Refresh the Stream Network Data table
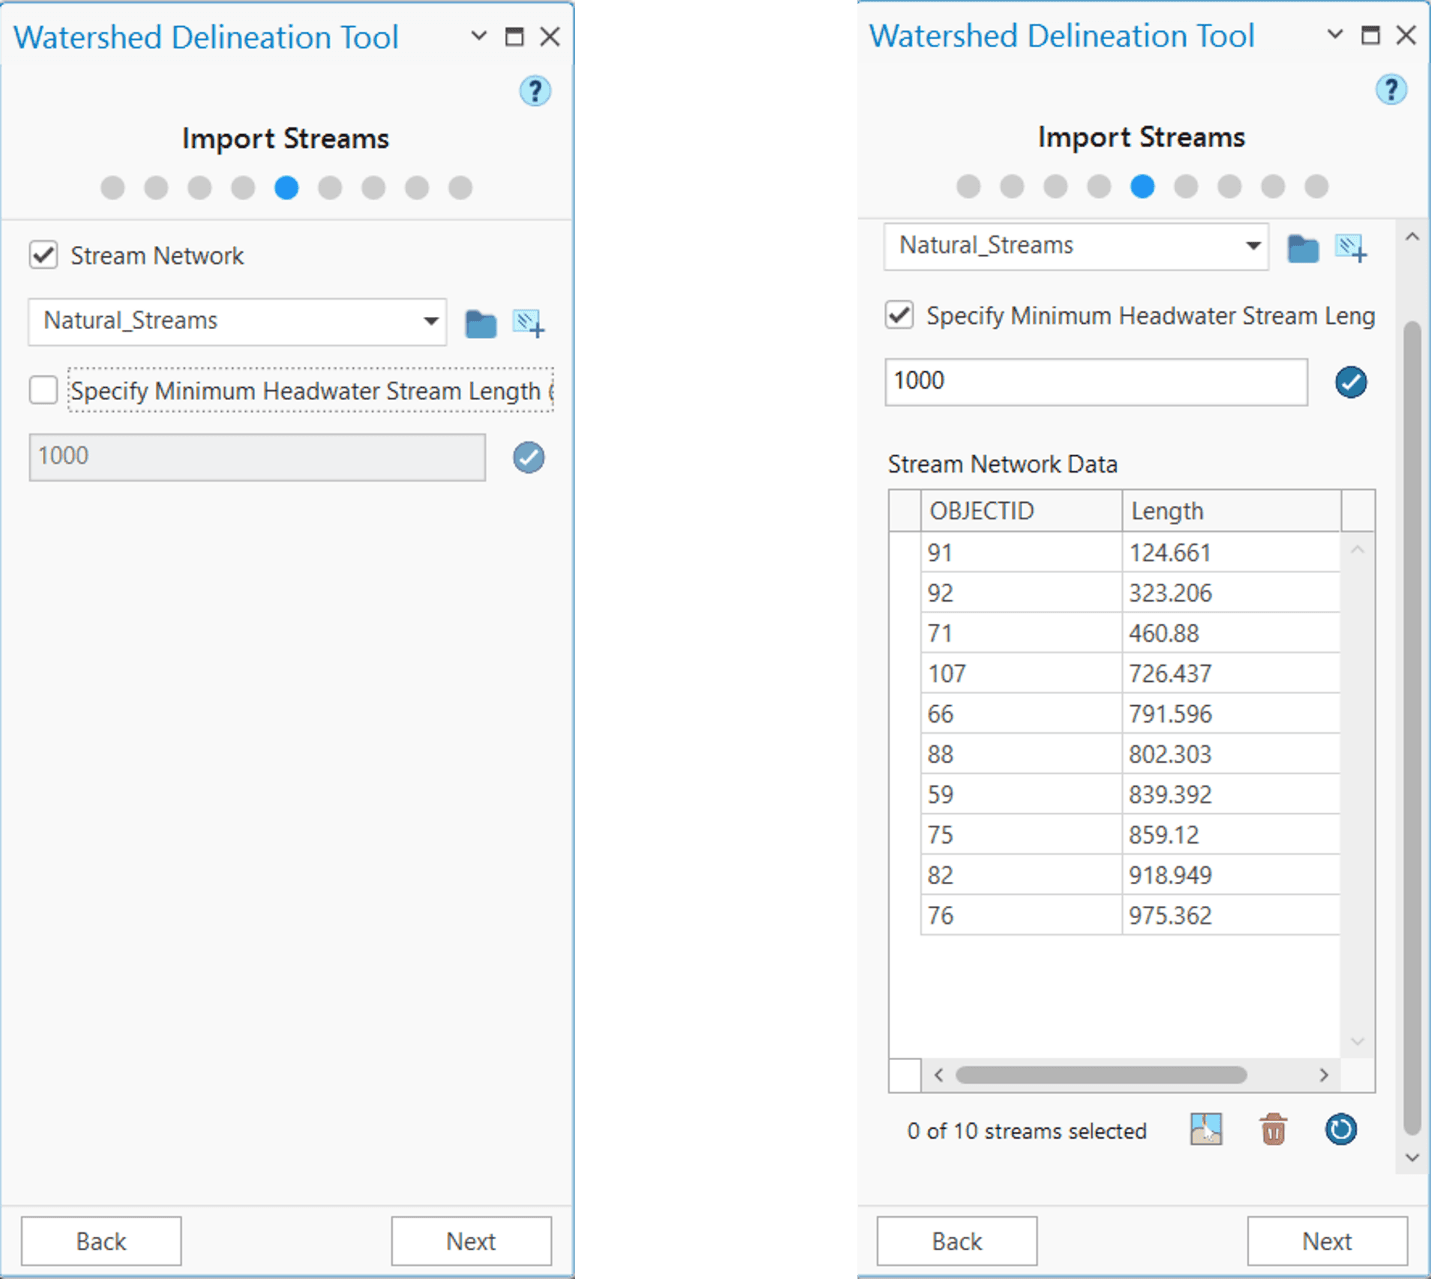This screenshot has height=1279, width=1431. (1340, 1129)
